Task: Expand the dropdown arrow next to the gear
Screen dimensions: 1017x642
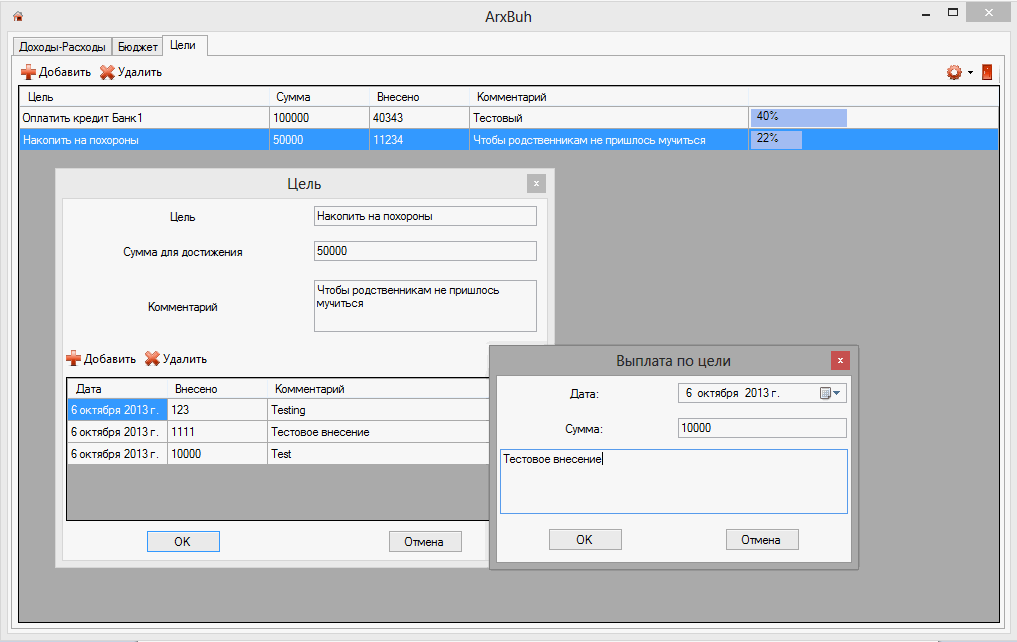Action: [970, 73]
